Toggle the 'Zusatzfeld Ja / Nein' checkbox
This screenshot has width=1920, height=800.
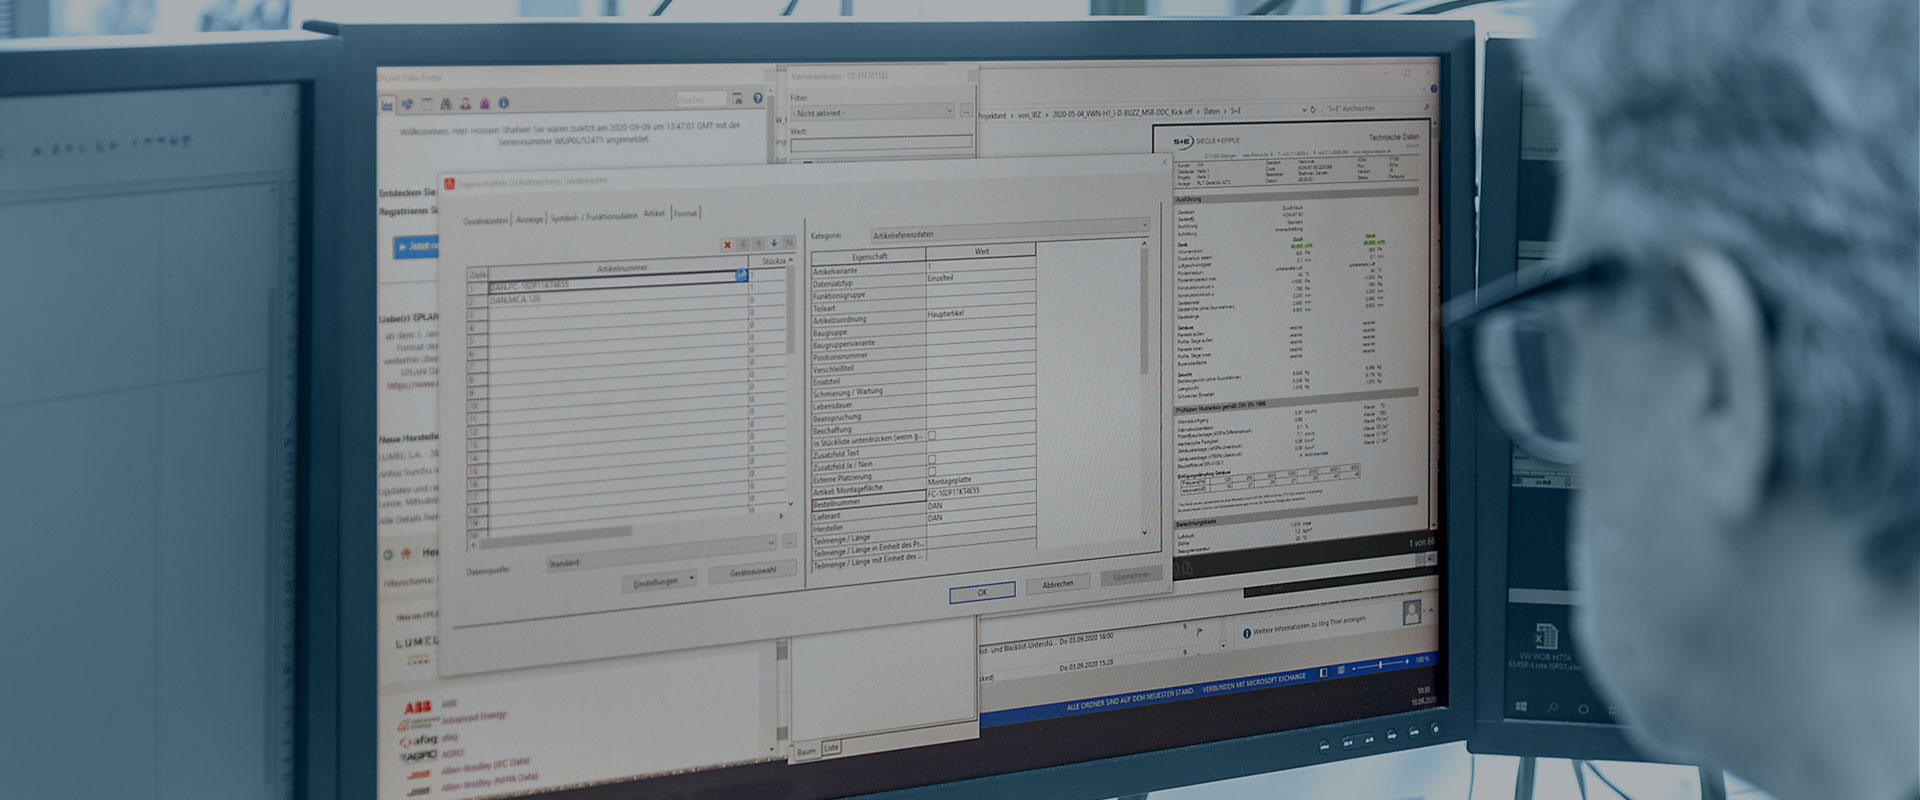coord(932,460)
